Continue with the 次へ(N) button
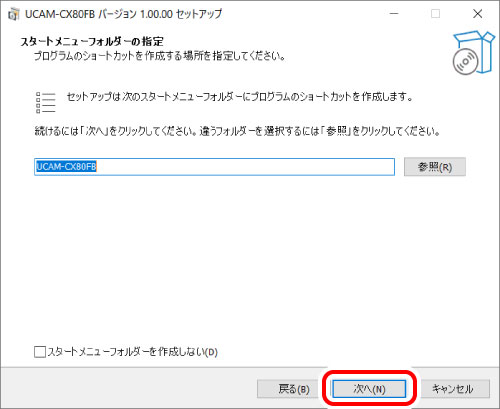Image resolution: width=500 pixels, height=409 pixels. click(x=369, y=389)
